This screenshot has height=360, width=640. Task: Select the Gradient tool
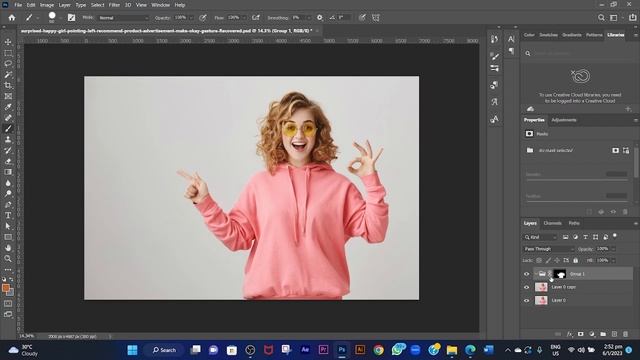(8, 172)
